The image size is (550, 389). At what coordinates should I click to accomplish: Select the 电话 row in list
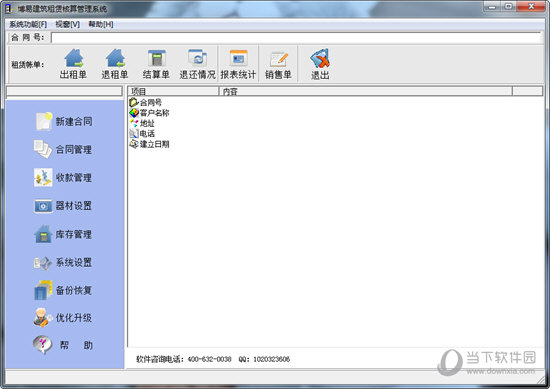tap(142, 134)
